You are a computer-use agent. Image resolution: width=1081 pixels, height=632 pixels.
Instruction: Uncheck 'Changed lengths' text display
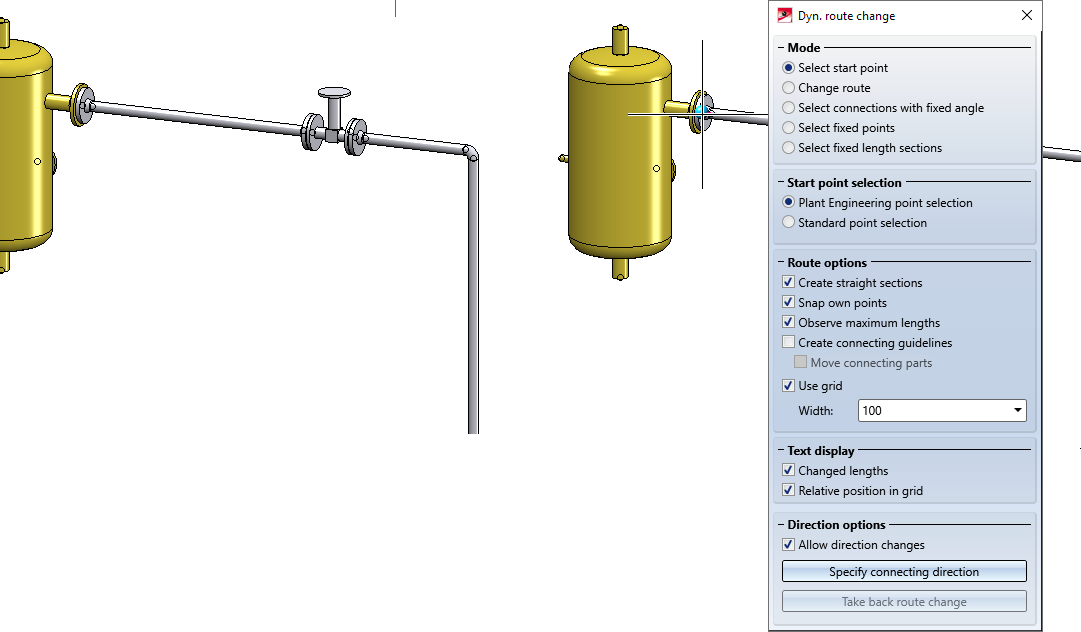click(788, 470)
